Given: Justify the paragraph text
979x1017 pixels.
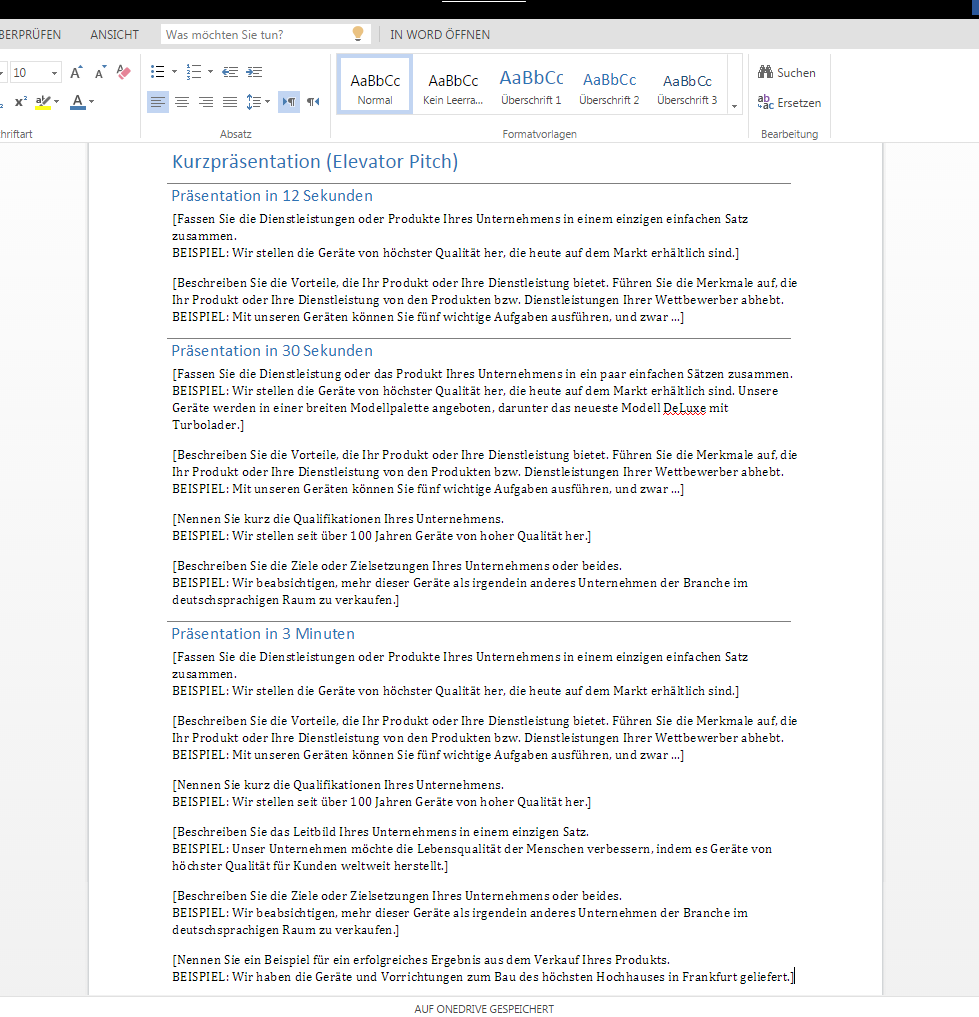Looking at the screenshot, I should coord(230,102).
